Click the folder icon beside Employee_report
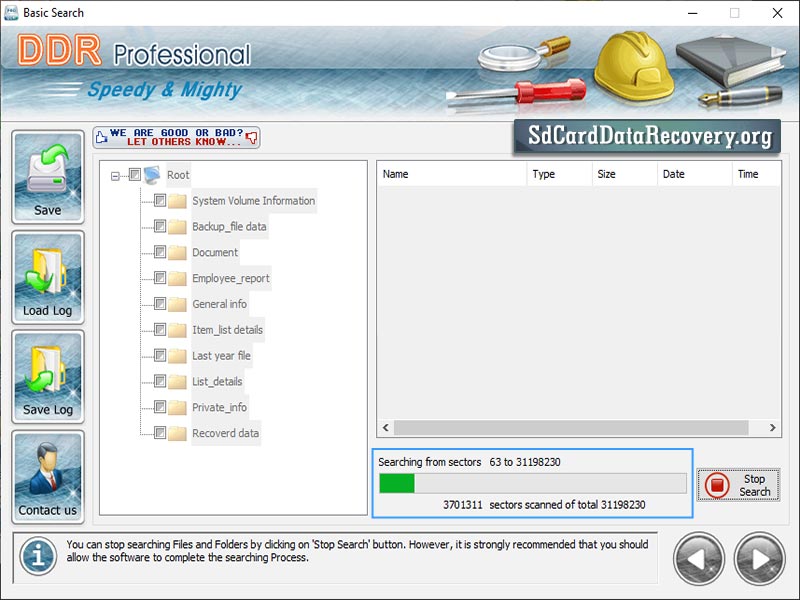The image size is (800, 600). 175,278
